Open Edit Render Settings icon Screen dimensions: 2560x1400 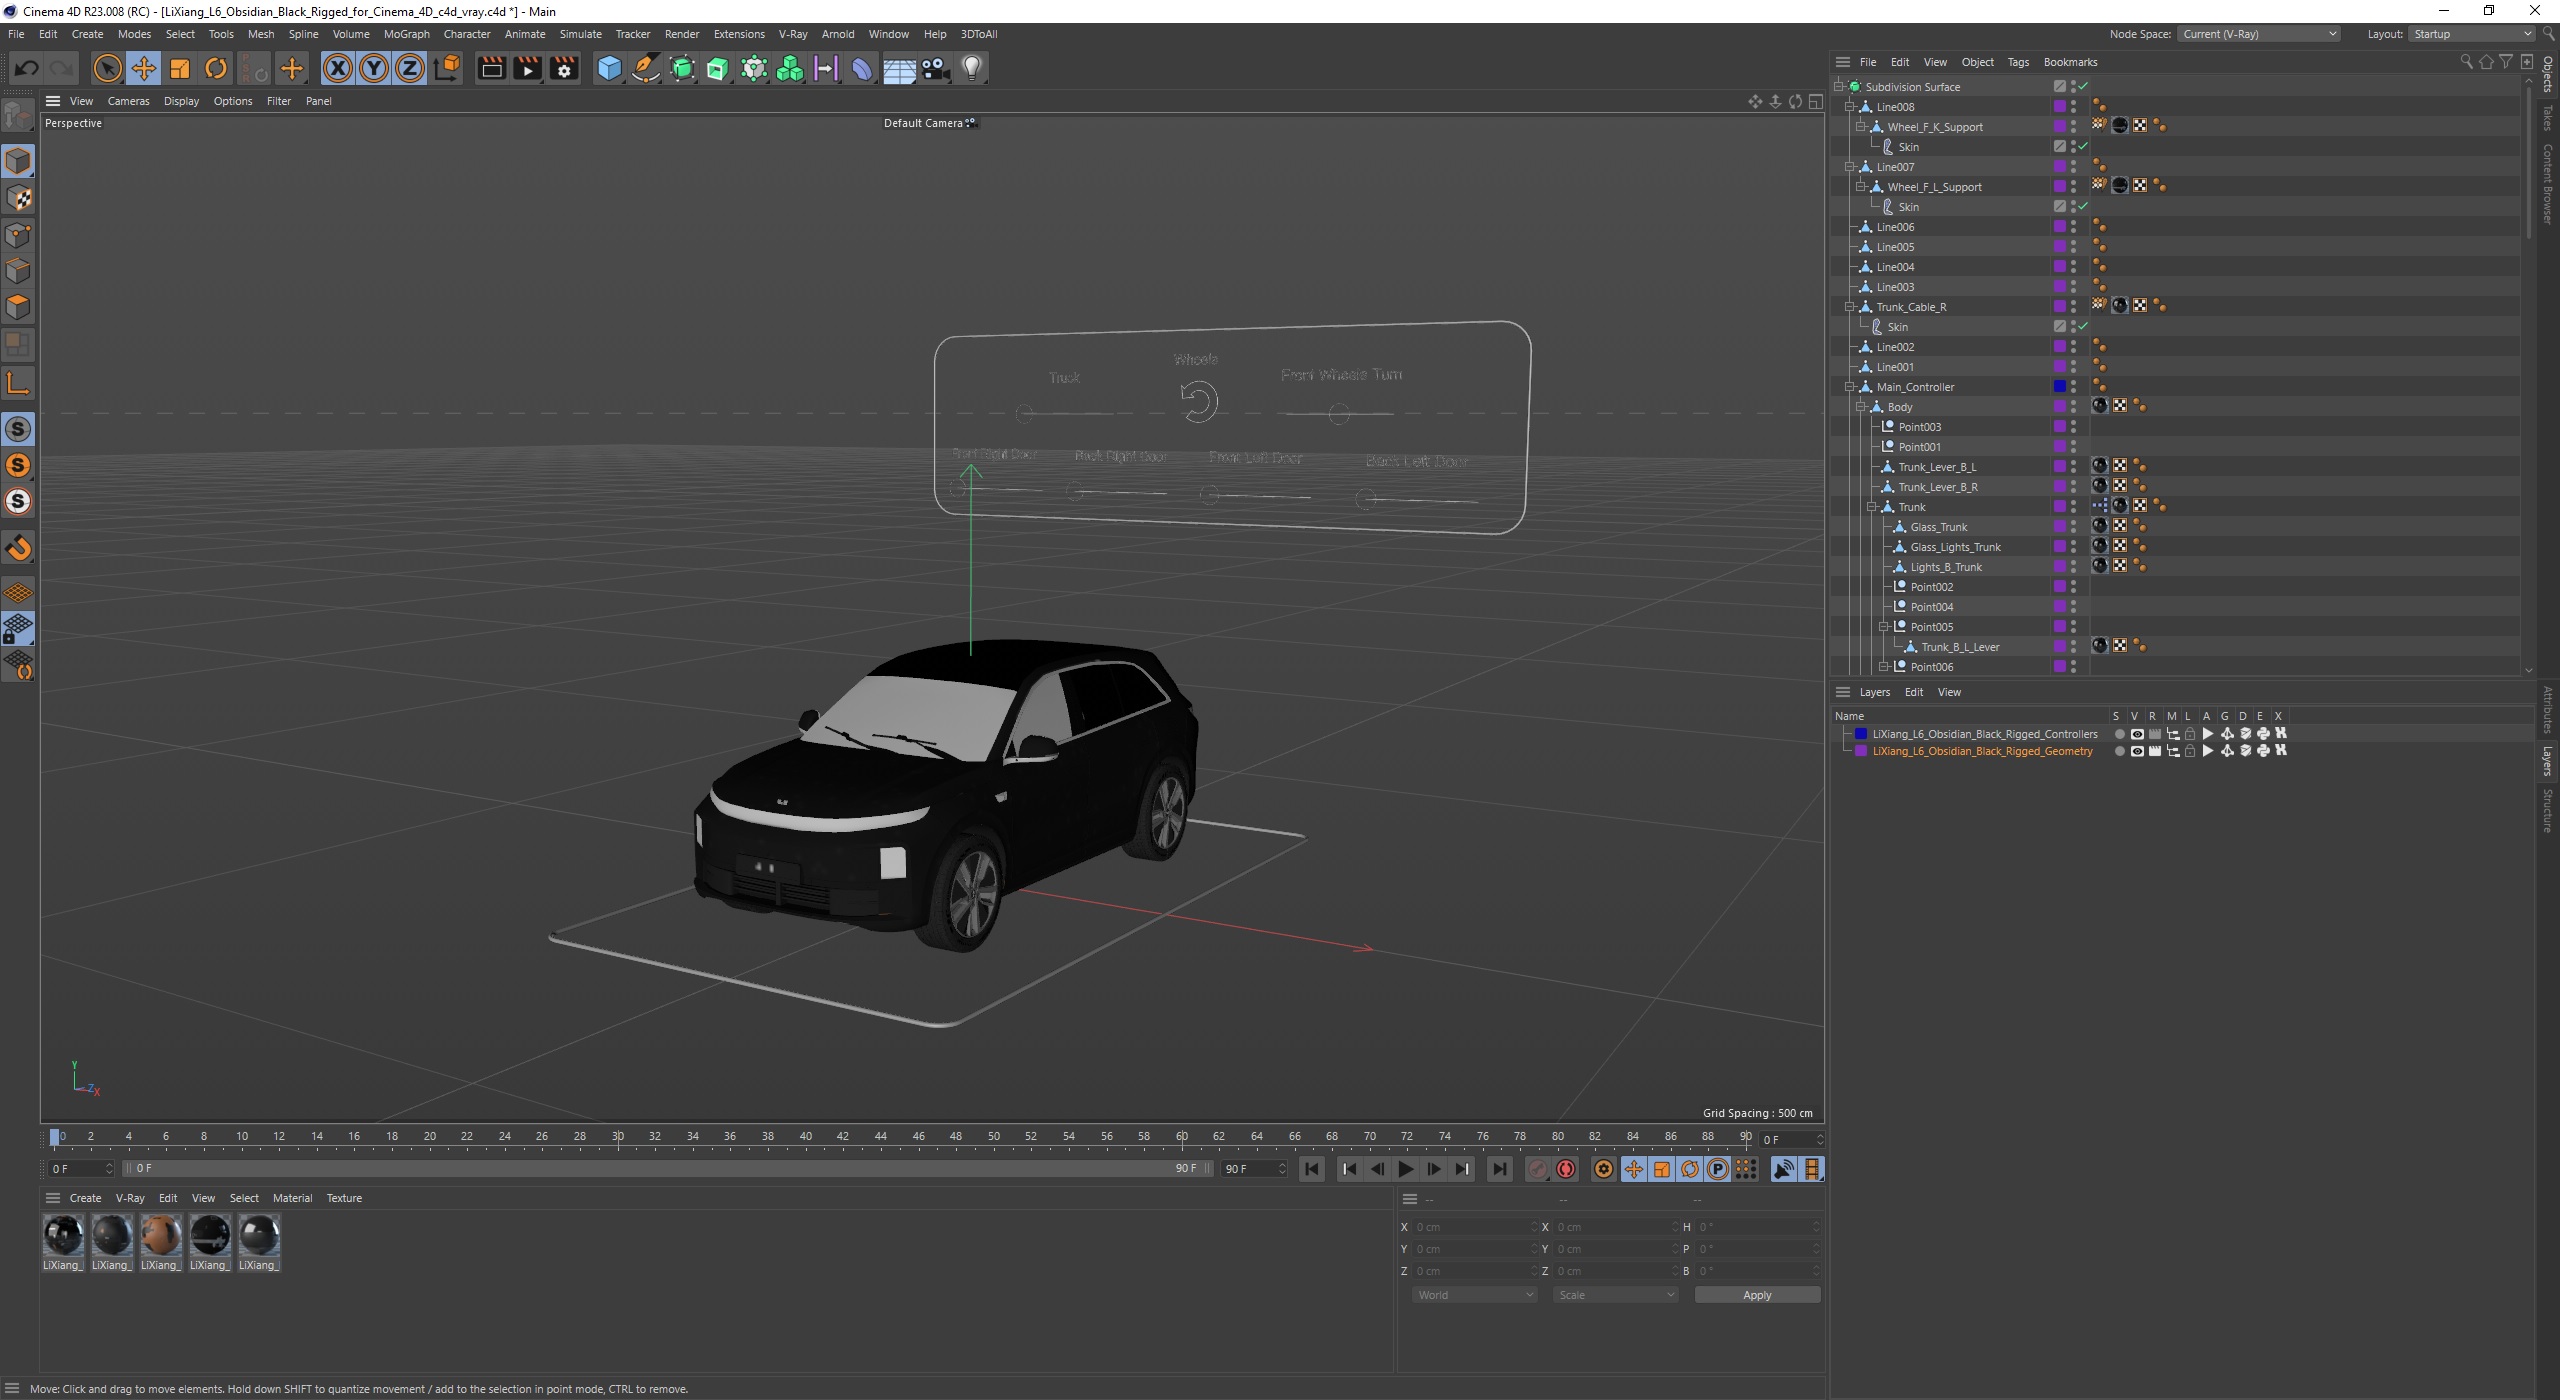[x=564, y=68]
